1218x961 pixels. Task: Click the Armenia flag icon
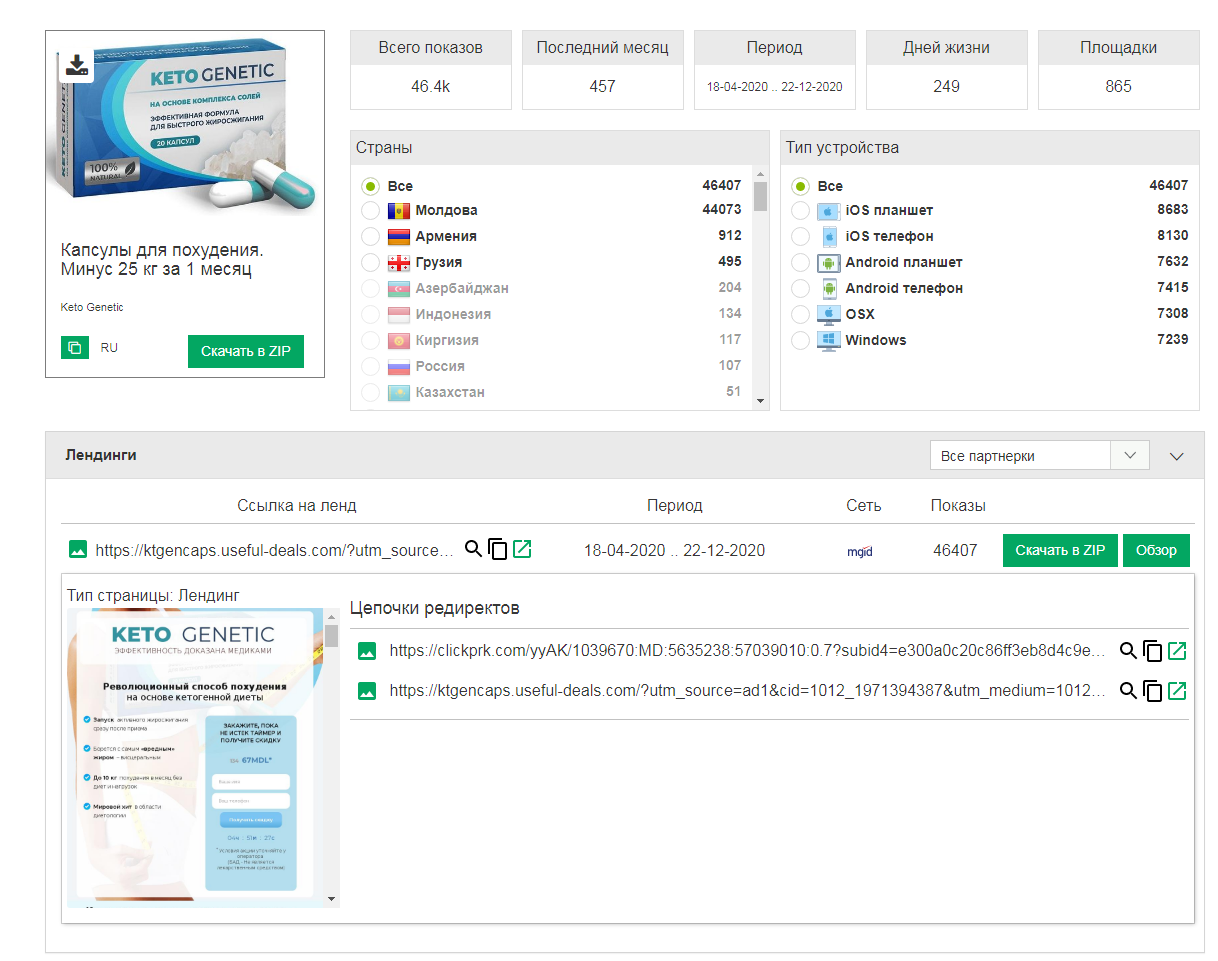pos(398,237)
